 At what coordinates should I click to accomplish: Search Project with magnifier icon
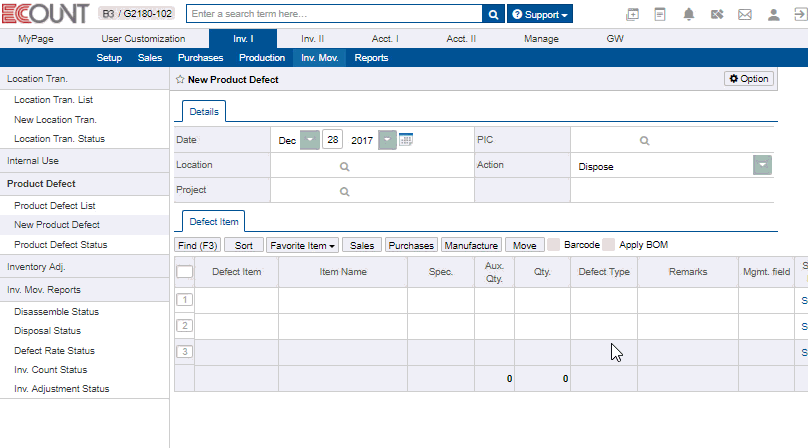pyautogui.click(x=345, y=192)
